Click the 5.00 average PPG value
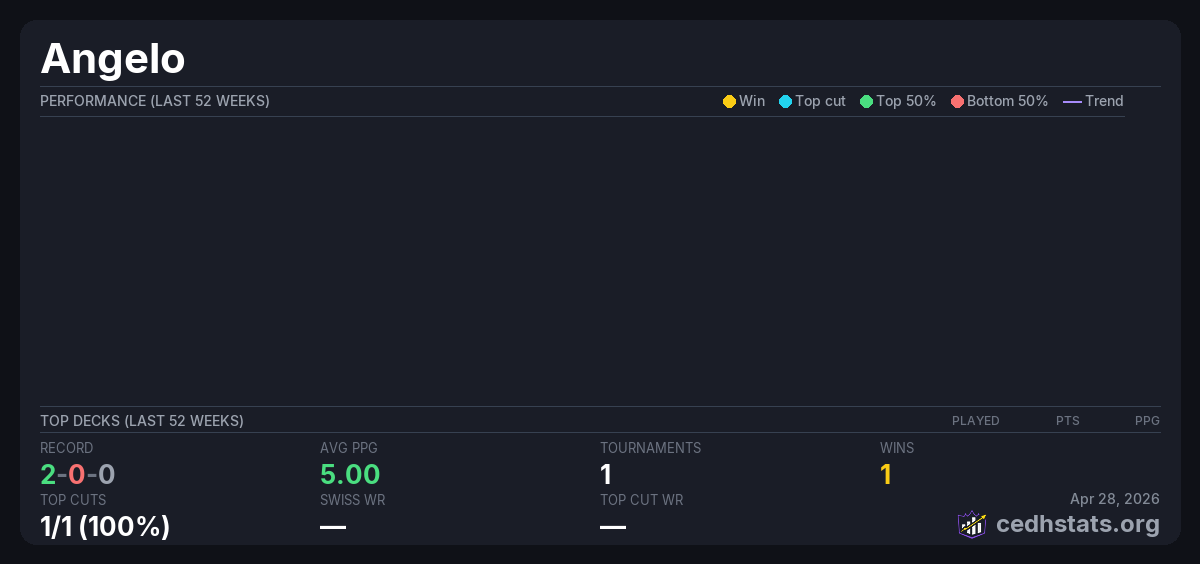This screenshot has width=1200, height=564. (350, 474)
